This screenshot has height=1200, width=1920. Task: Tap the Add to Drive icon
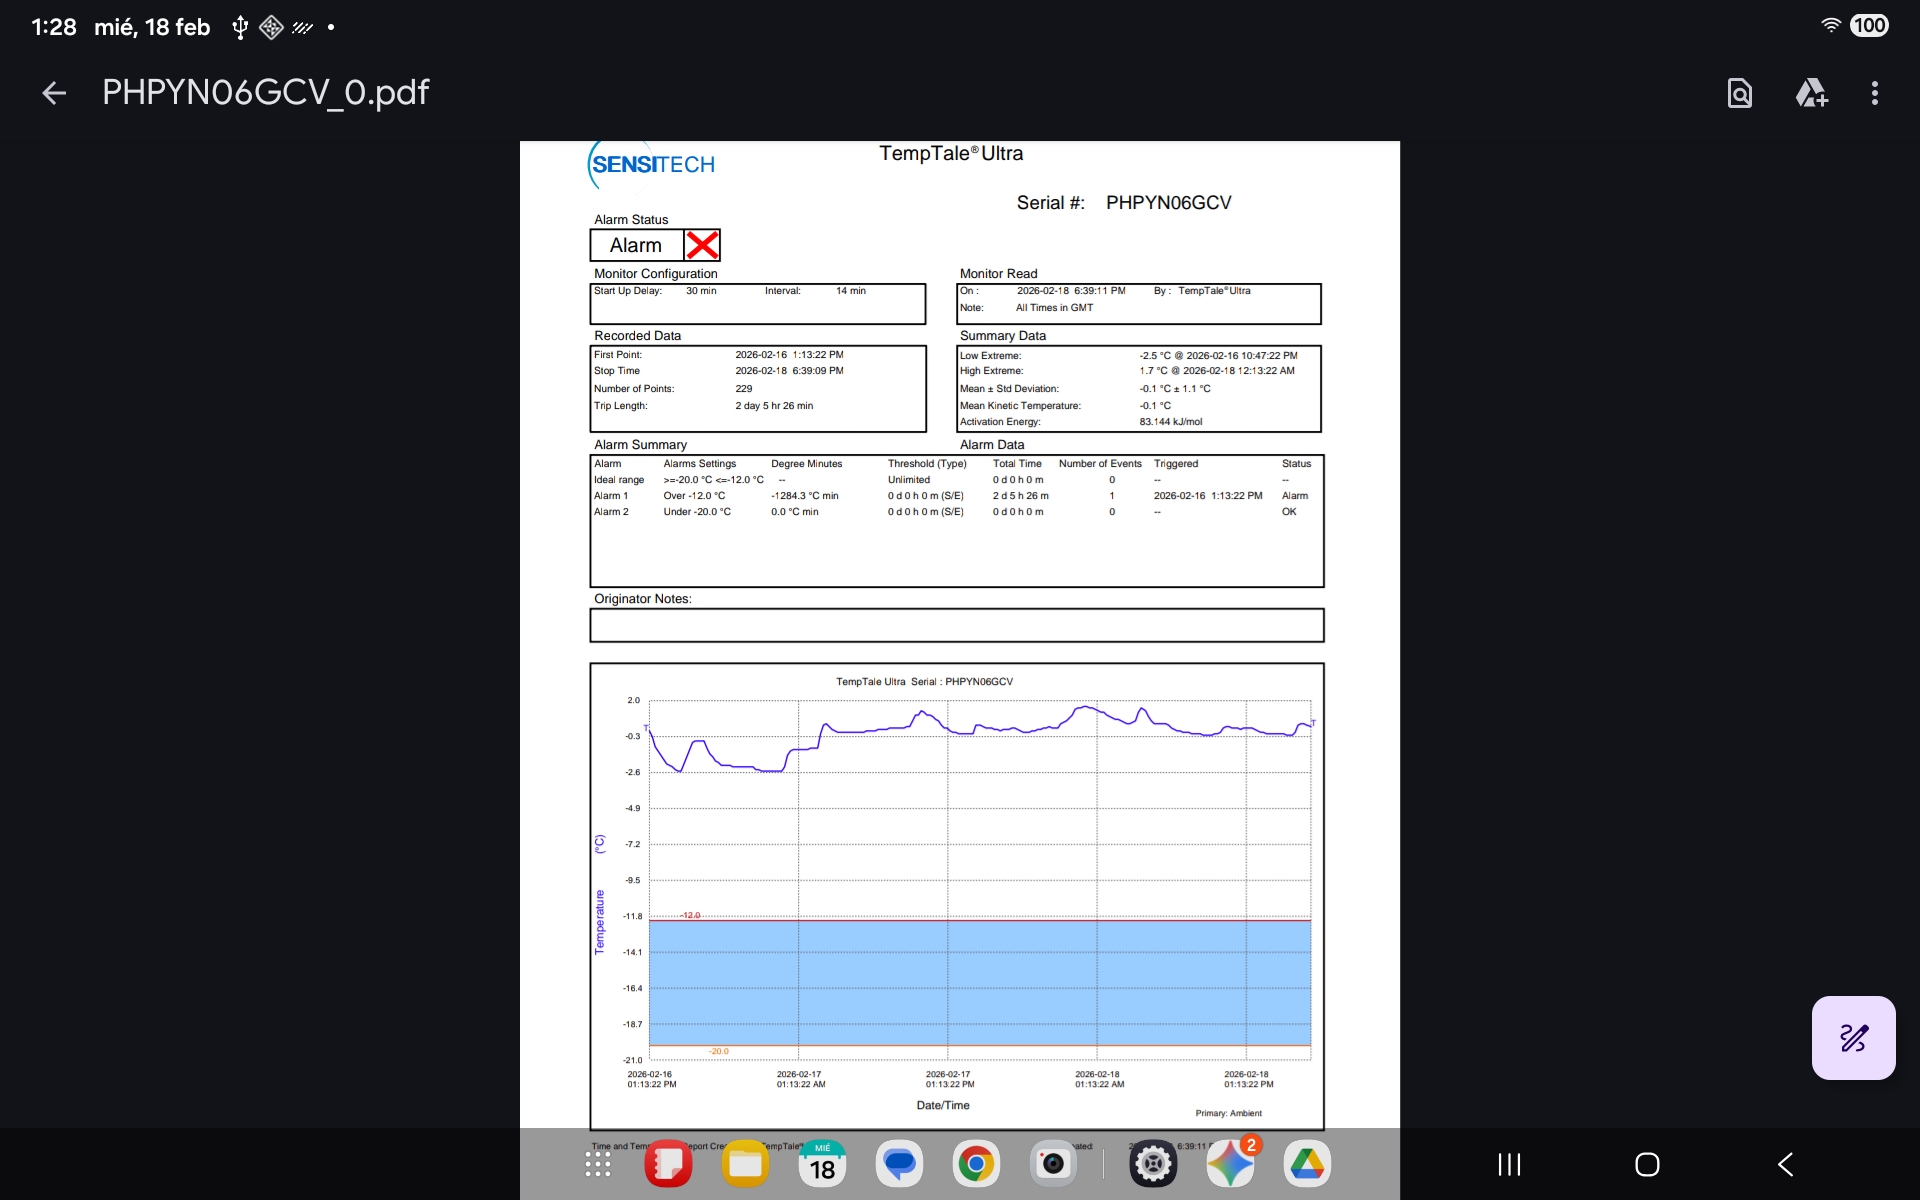[1811, 93]
